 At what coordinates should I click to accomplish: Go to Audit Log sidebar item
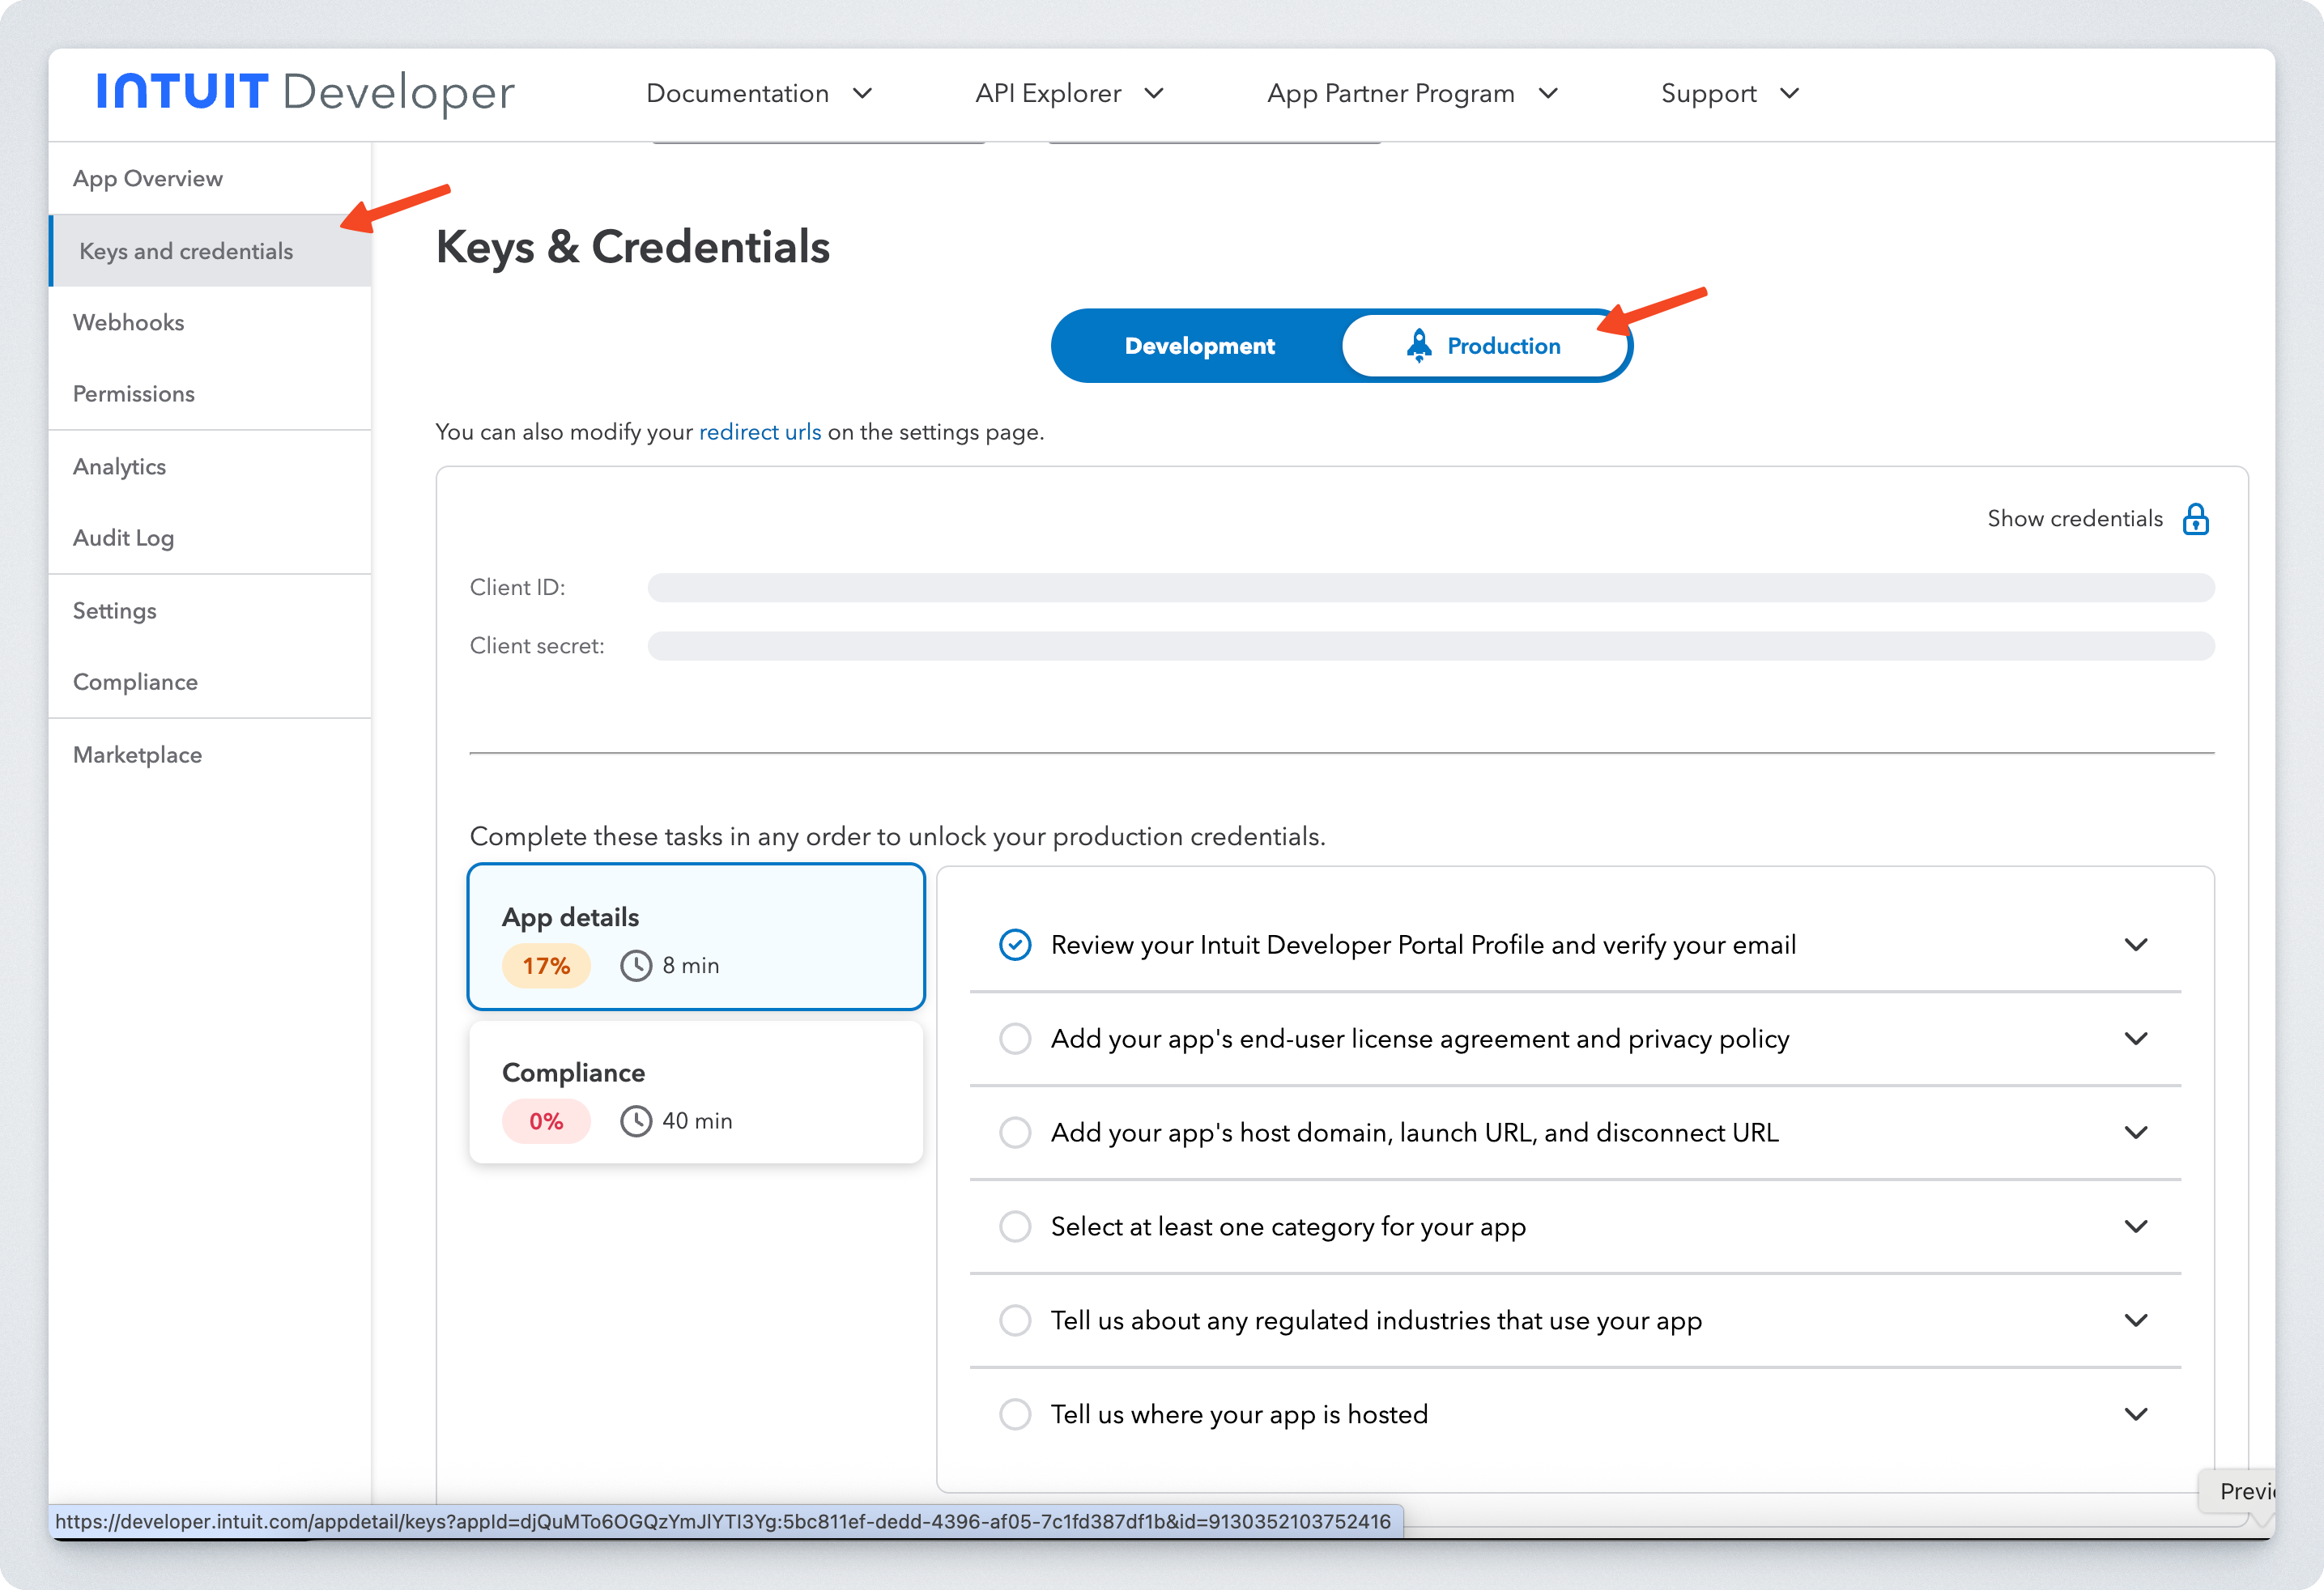(x=123, y=538)
